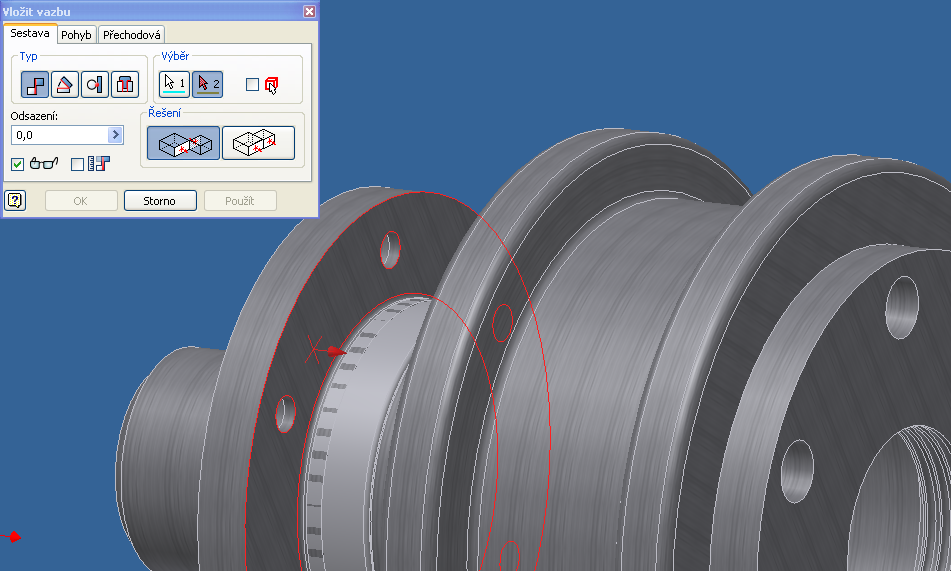Expand the Odsazení offset value arrow

(x=115, y=135)
